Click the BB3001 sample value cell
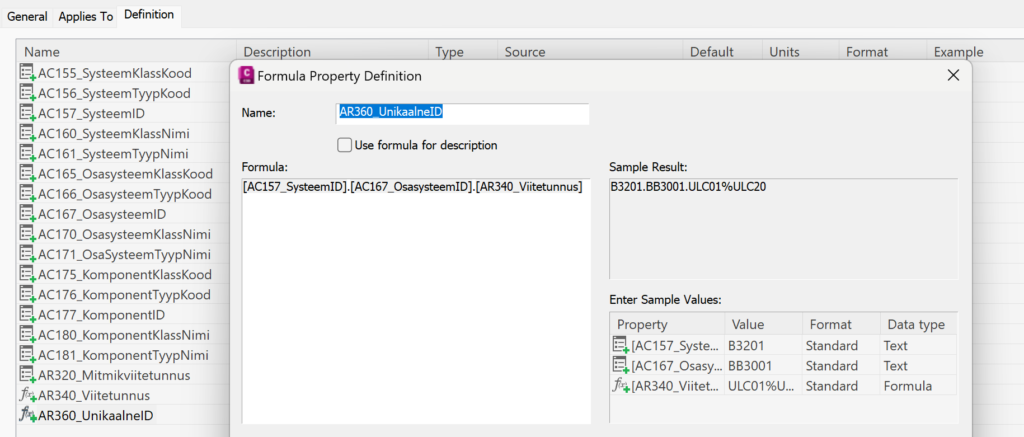 coord(763,366)
